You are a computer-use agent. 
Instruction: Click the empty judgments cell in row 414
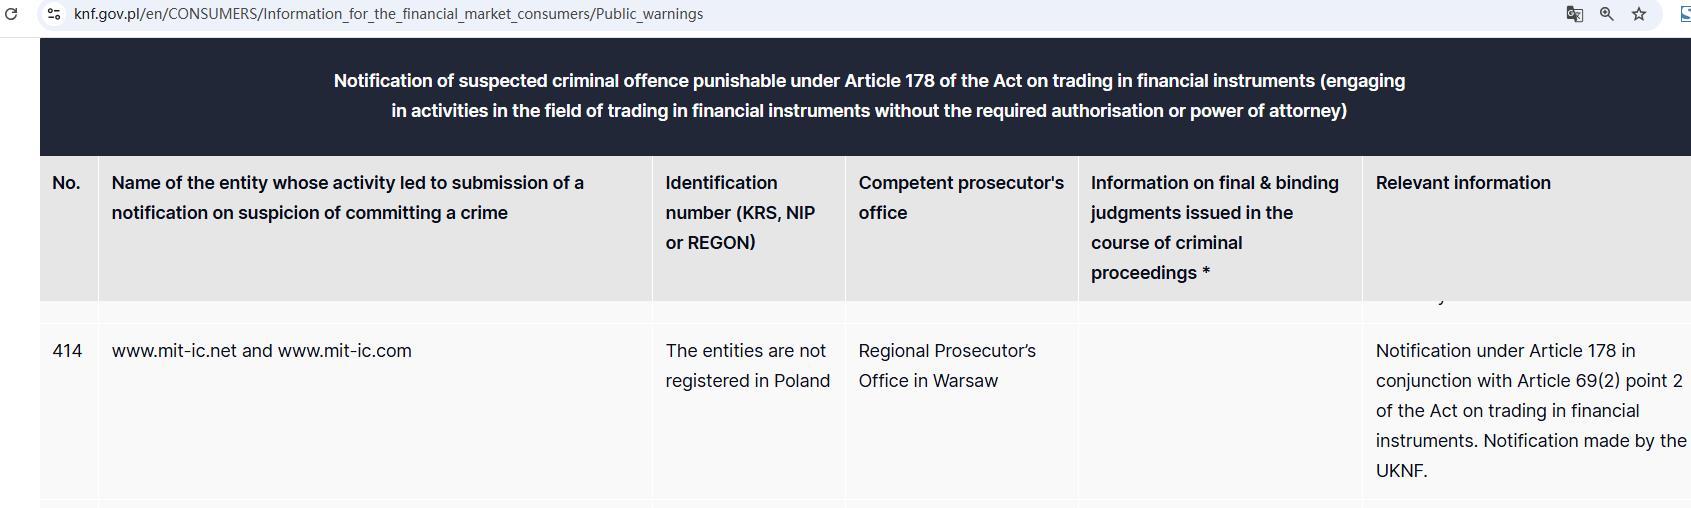[1219, 410]
